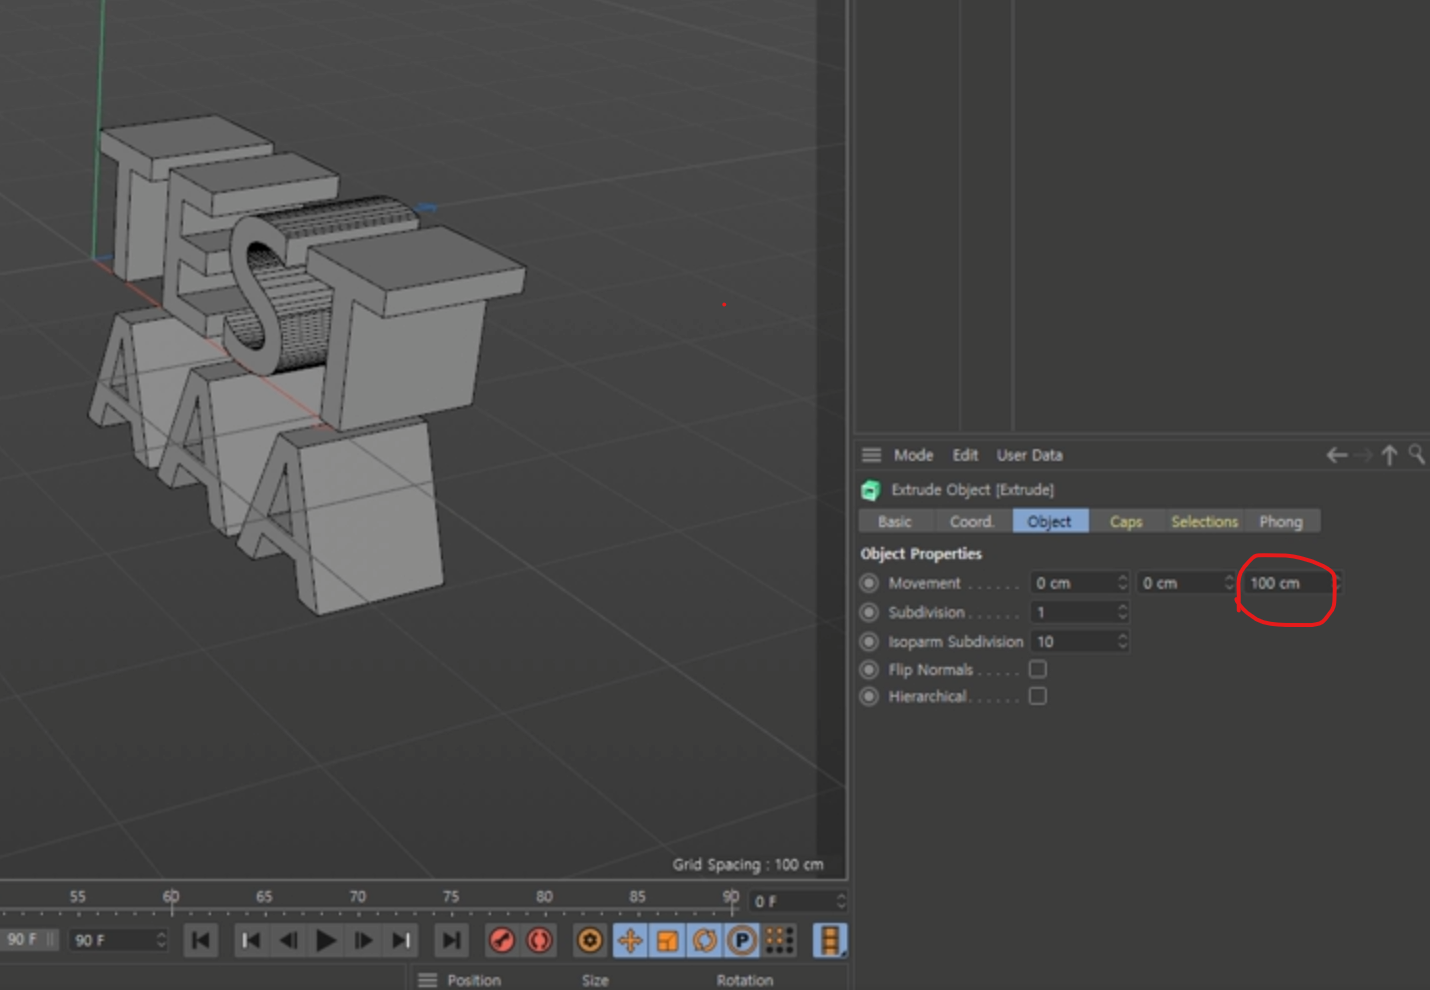Screen dimensions: 1430x990
Task: Click the filmstrip playback options icon
Action: (830, 940)
